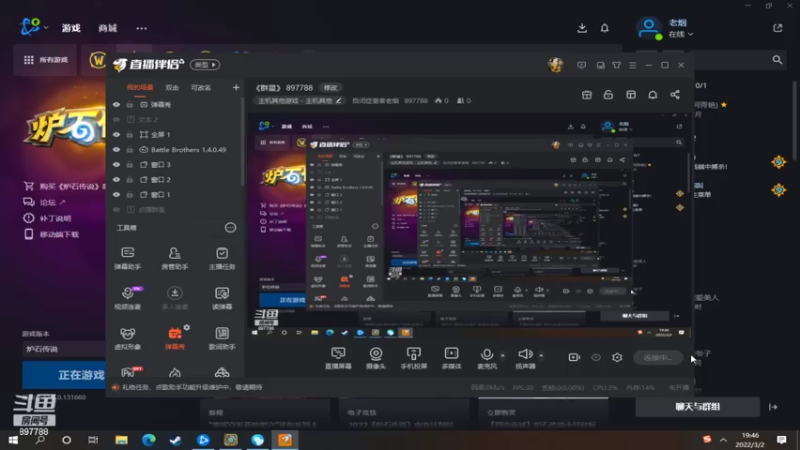Show hidden system tray icons
Screen dimensions: 800x450
[x=723, y=439]
